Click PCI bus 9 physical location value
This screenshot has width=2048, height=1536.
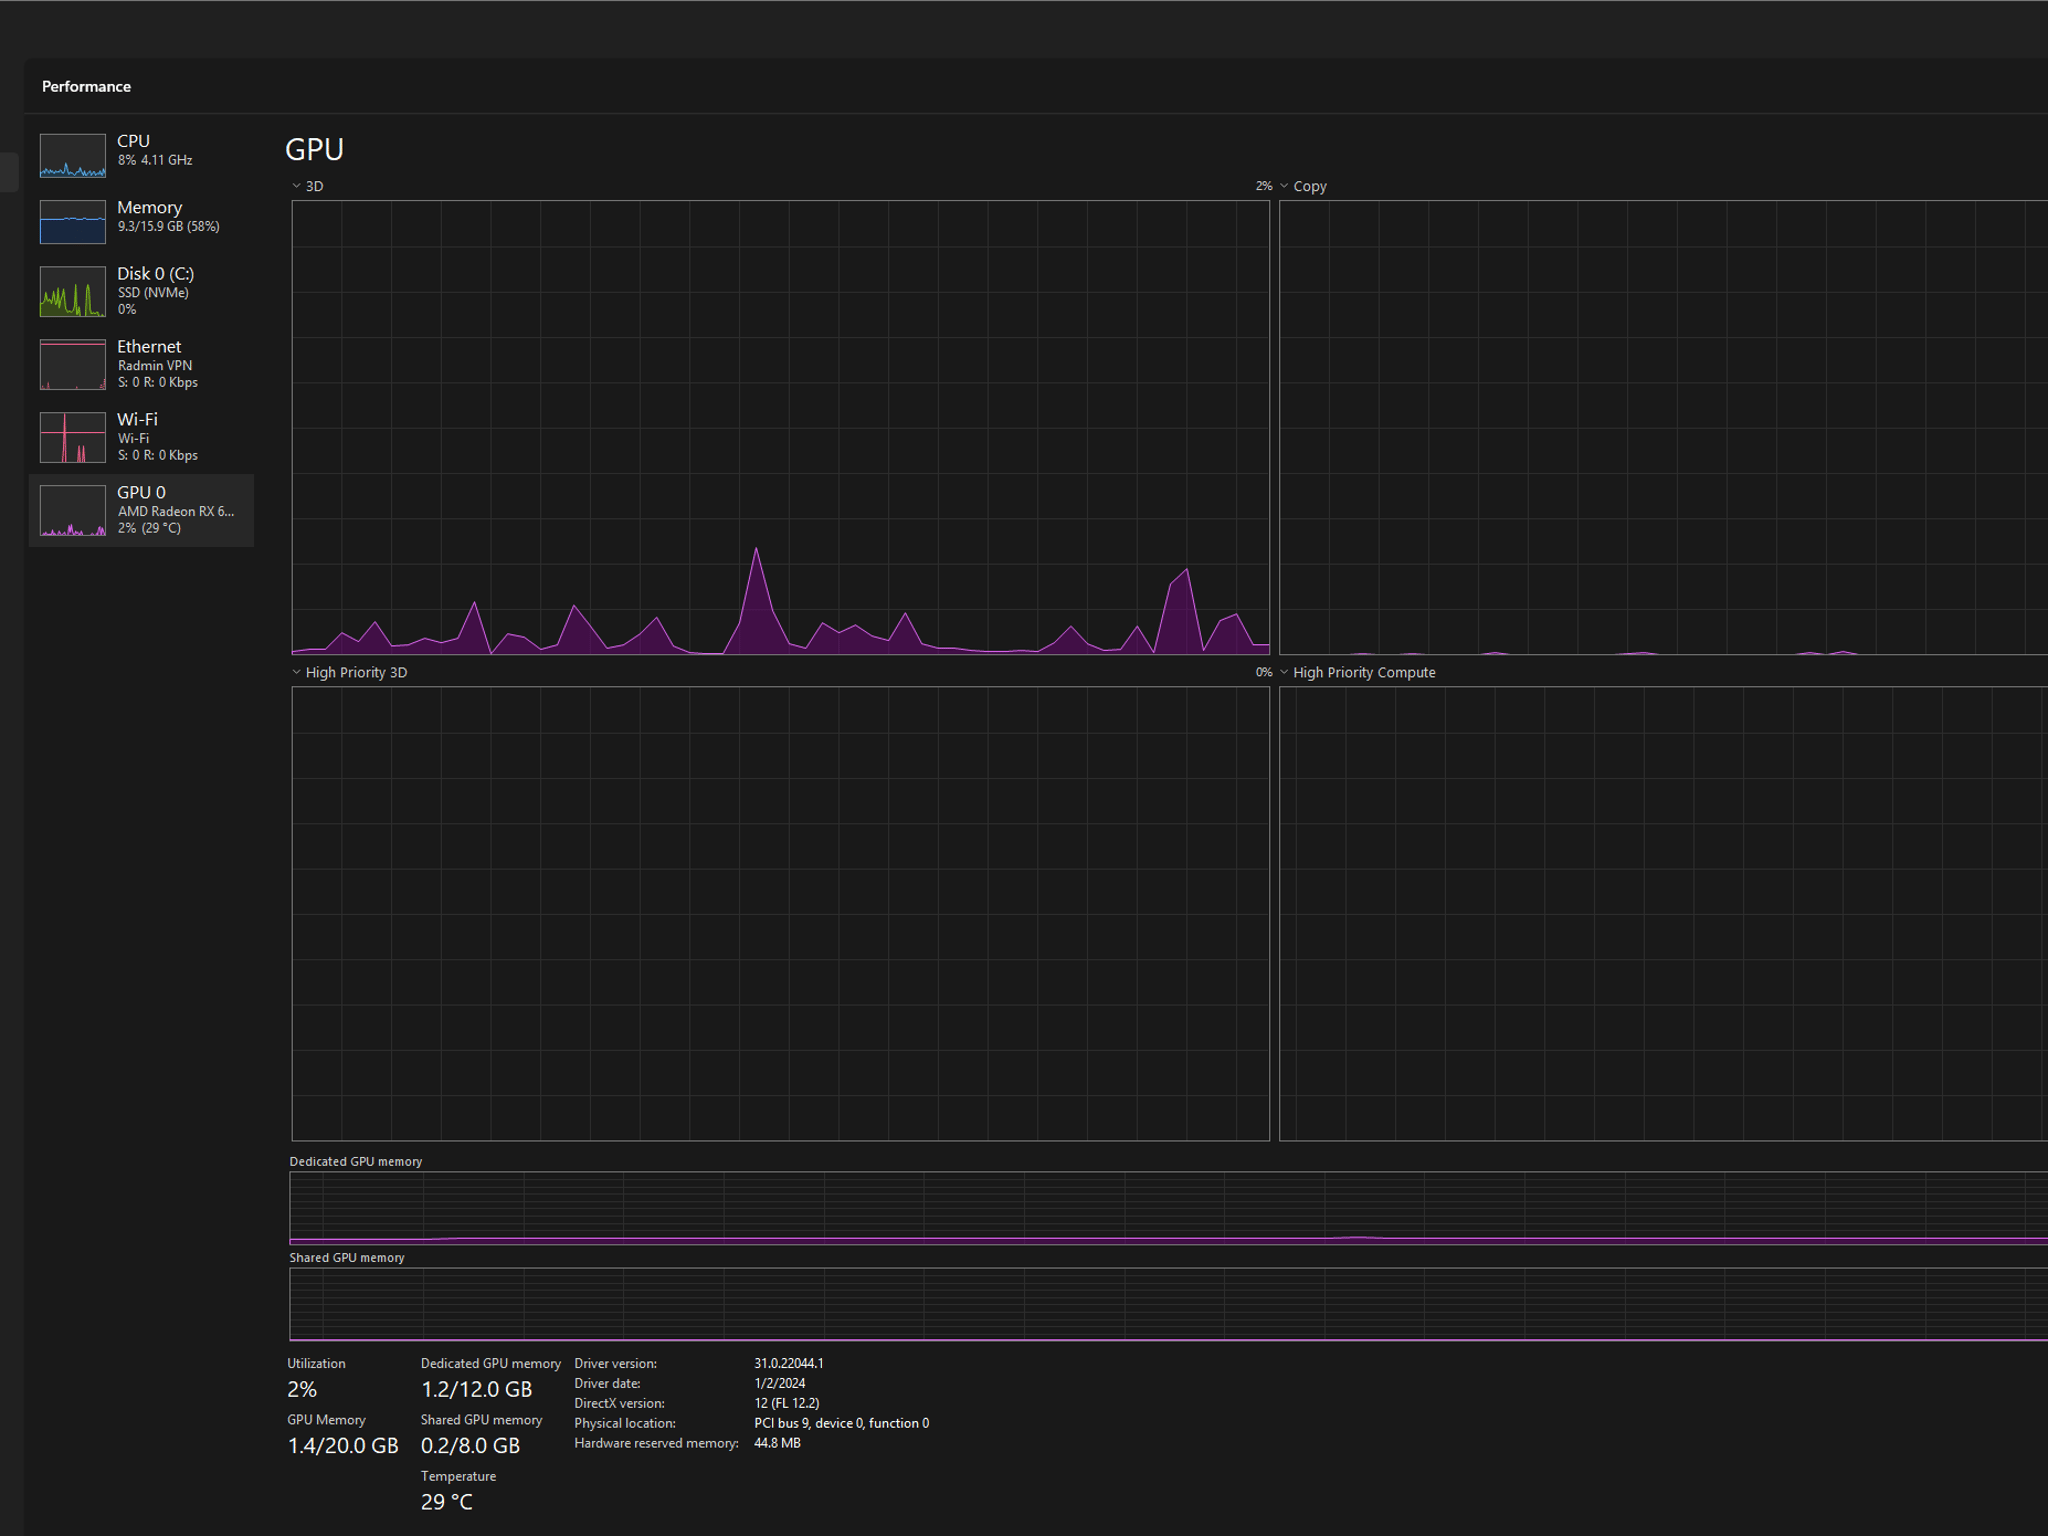click(841, 1423)
